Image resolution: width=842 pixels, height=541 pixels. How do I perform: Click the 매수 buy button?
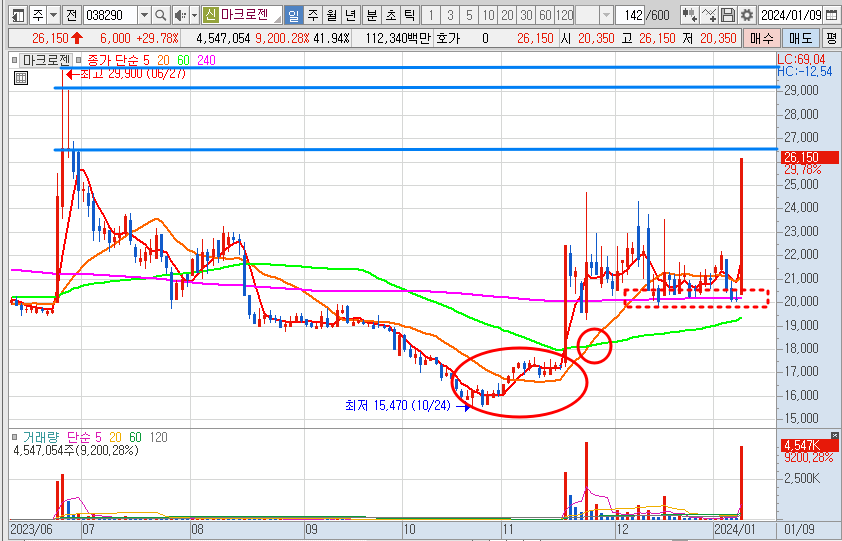pyautogui.click(x=761, y=39)
